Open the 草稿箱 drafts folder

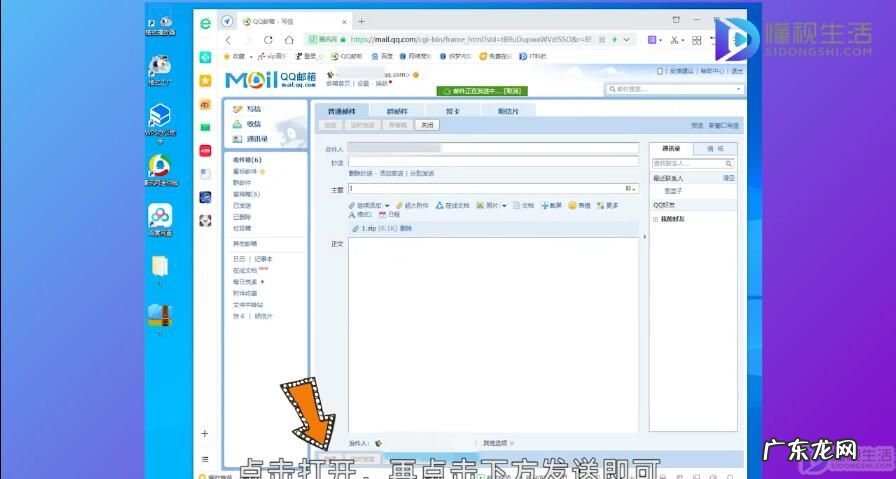[x=246, y=194]
